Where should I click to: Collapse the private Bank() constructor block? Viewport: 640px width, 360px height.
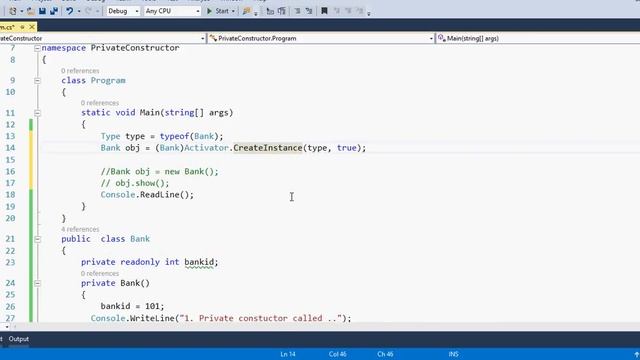click(x=37, y=283)
